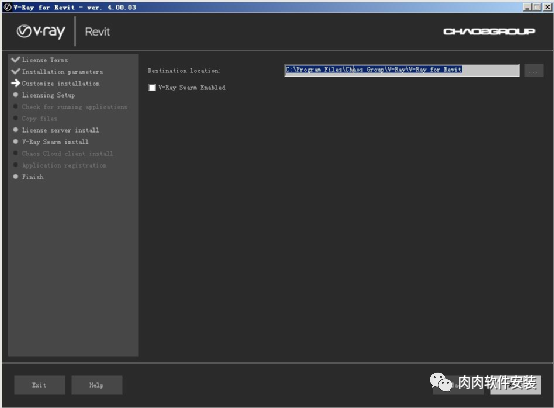Click the checkmark next to License Terms
The image size is (554, 408).
click(x=16, y=59)
